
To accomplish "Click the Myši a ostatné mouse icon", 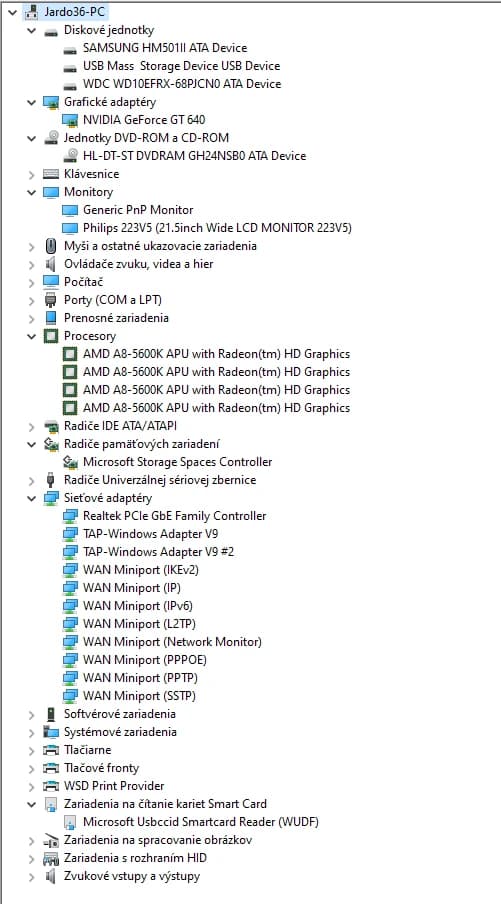I will click(51, 246).
